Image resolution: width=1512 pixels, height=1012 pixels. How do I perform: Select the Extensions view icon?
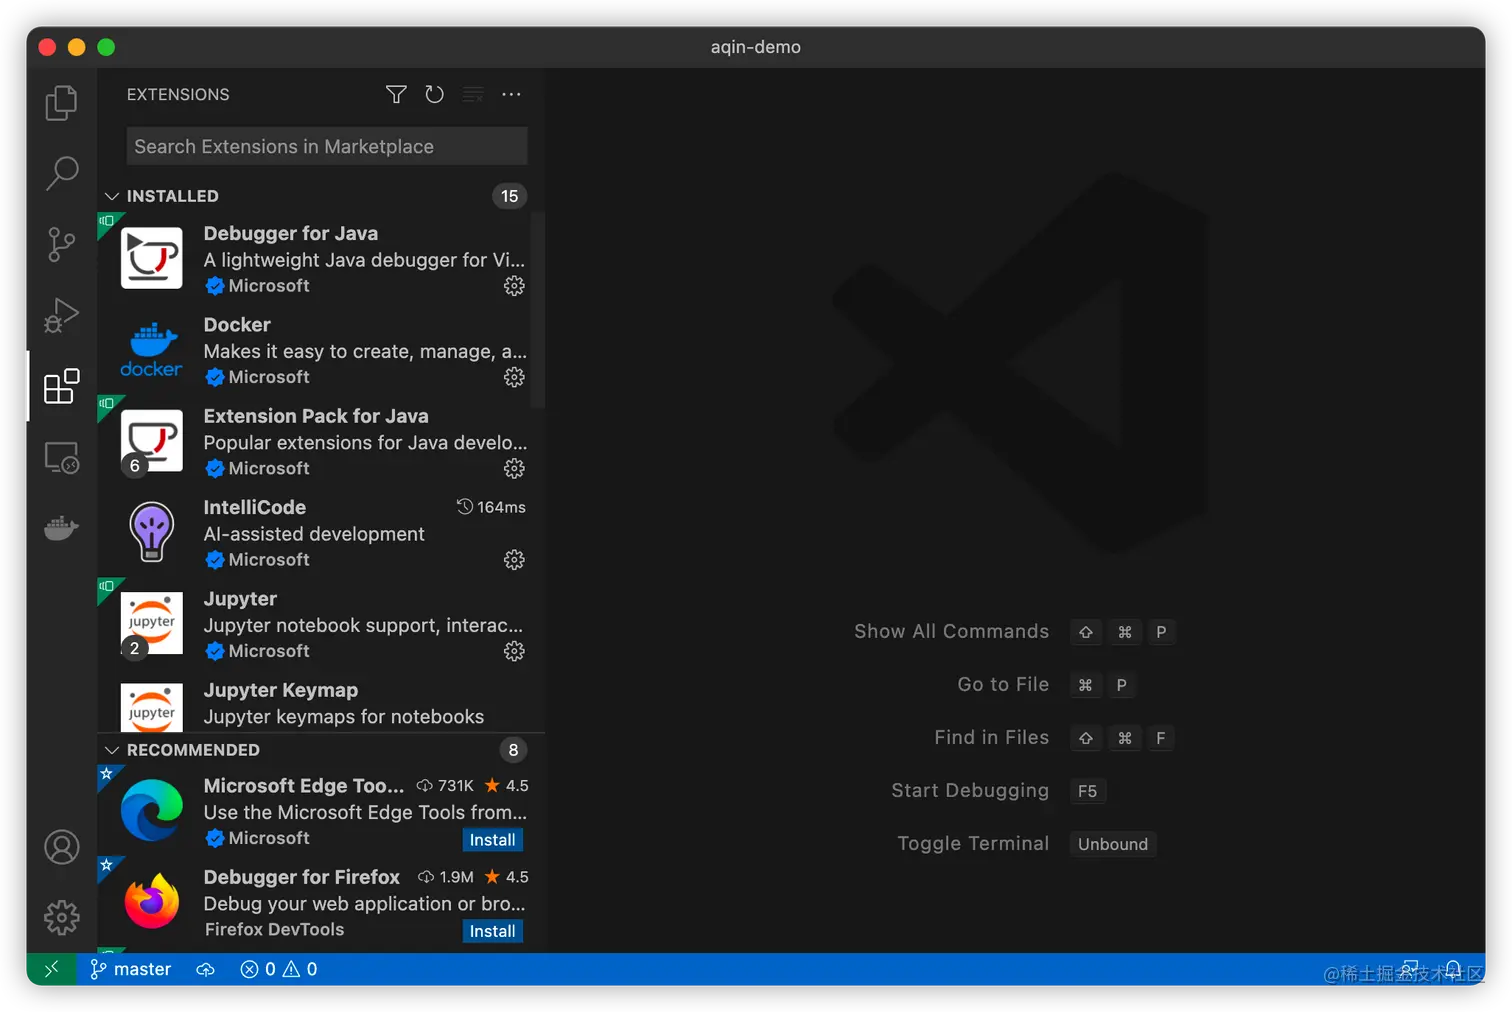[61, 386]
